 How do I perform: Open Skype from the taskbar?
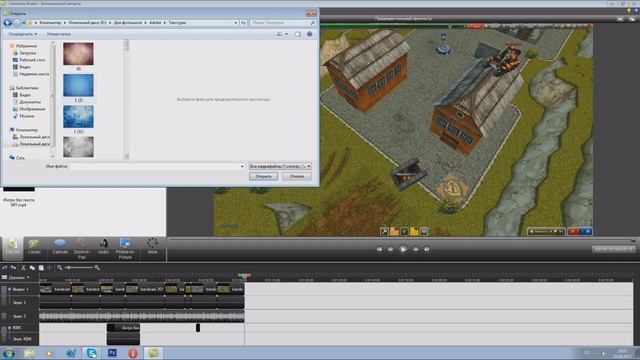[x=91, y=353]
